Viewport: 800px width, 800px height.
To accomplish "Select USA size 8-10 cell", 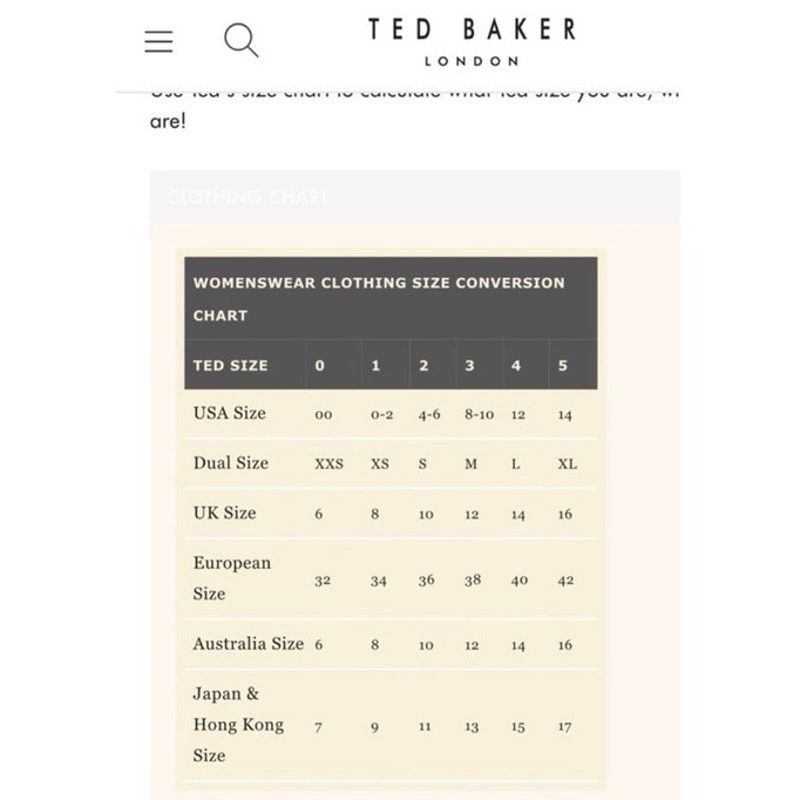I will [x=479, y=414].
